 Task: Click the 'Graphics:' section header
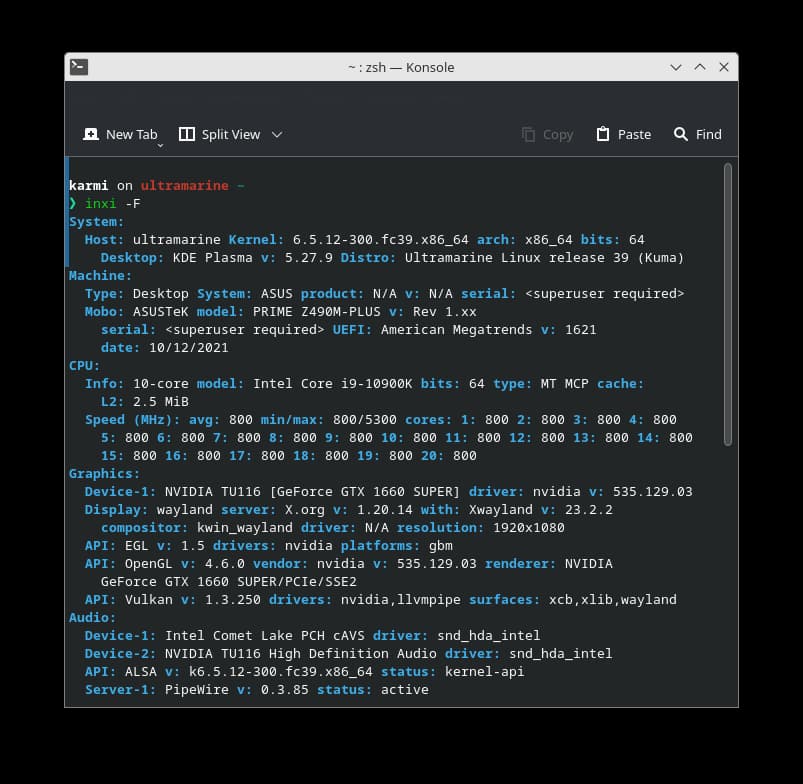tap(104, 474)
